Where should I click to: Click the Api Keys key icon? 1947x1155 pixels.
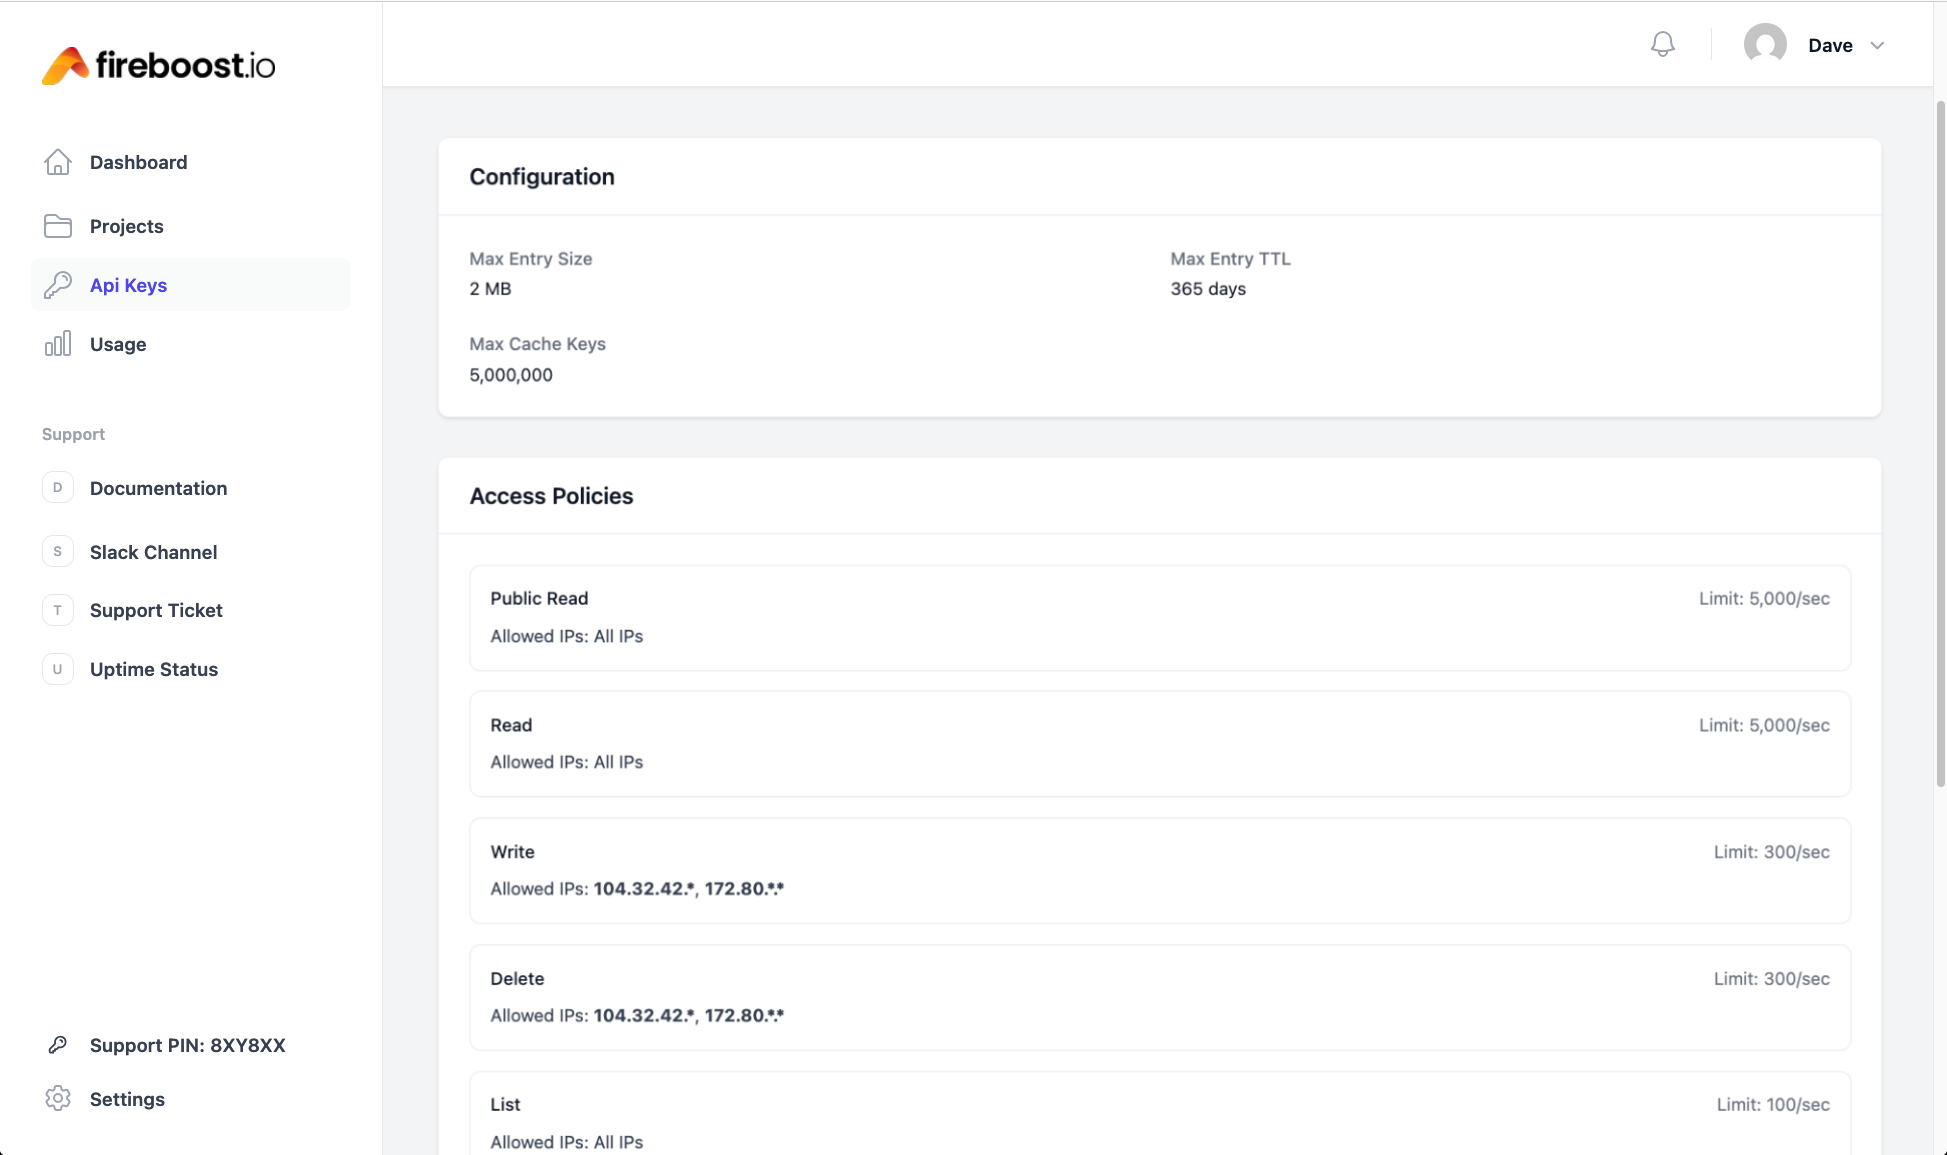click(x=58, y=285)
